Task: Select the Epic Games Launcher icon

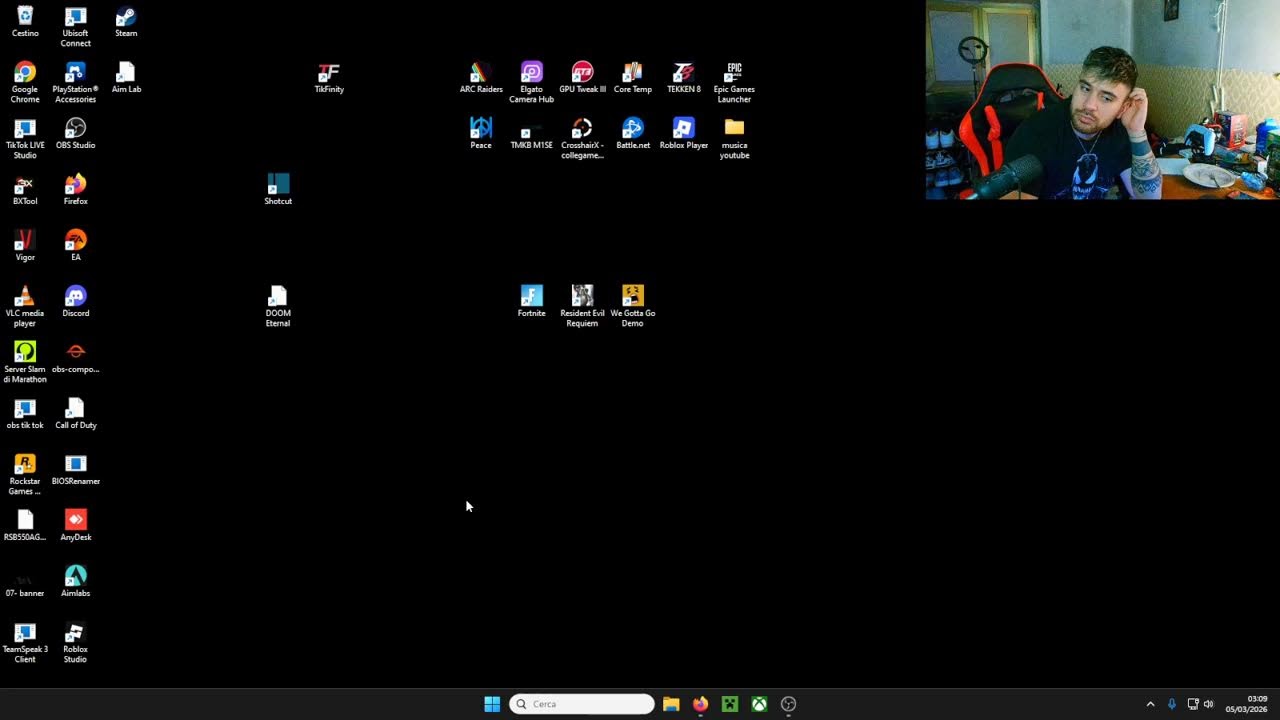Action: [734, 82]
